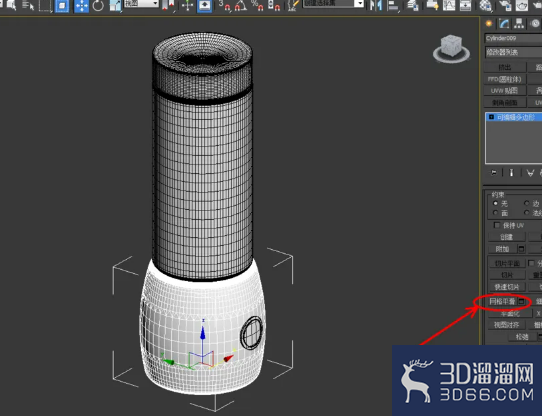The image size is (542, 416).
Task: Select 可编辑多边形 in the modifier stack
Action: [515, 117]
